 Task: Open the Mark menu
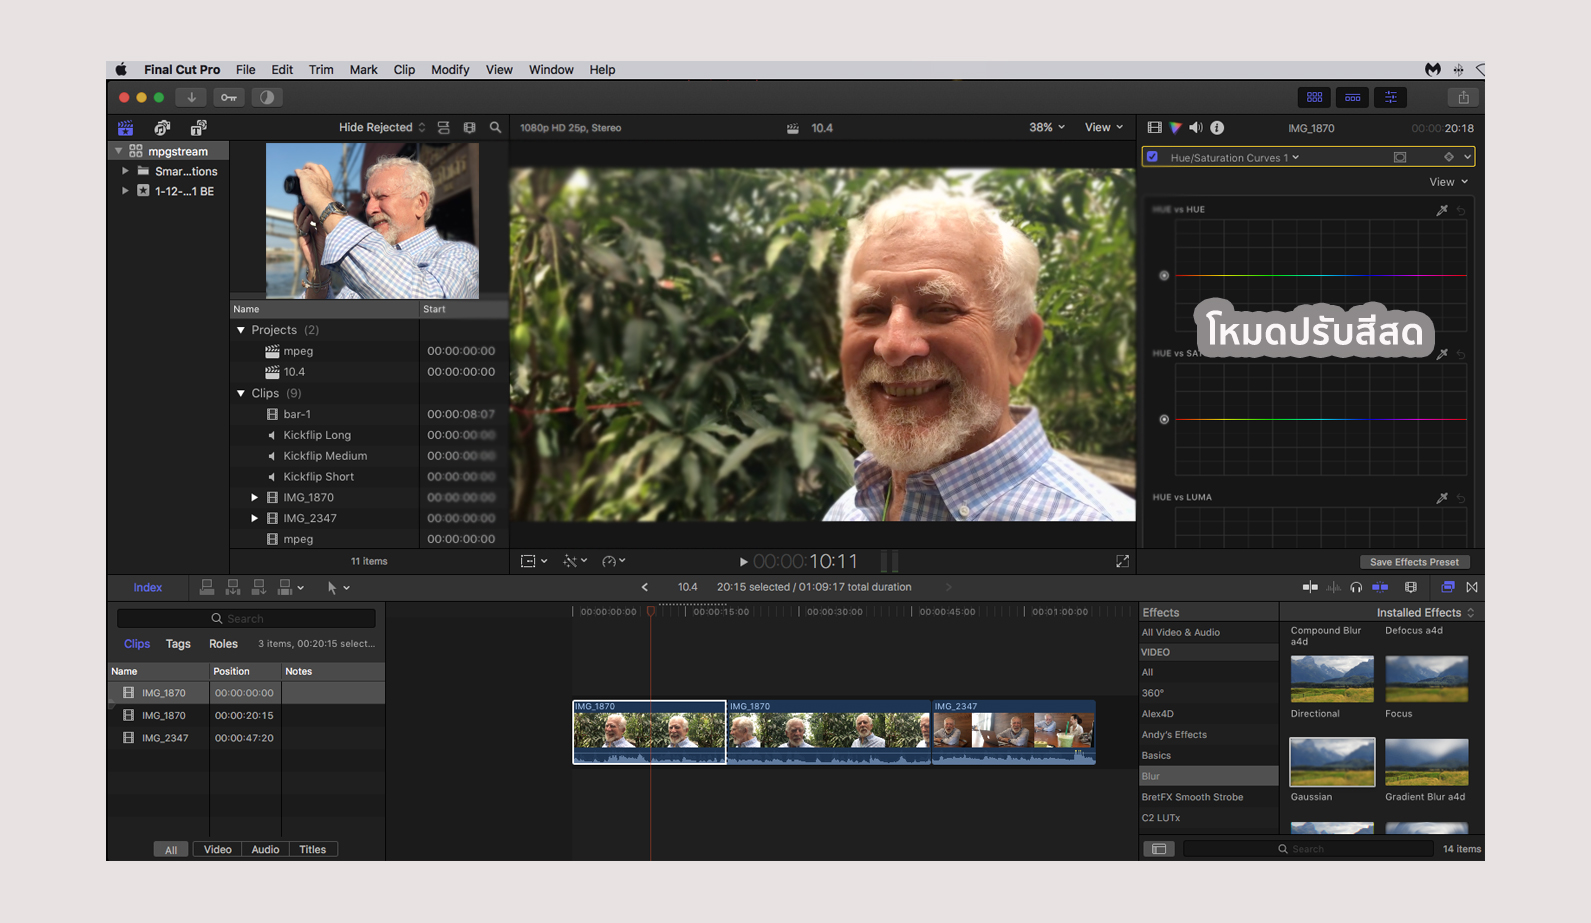click(363, 70)
